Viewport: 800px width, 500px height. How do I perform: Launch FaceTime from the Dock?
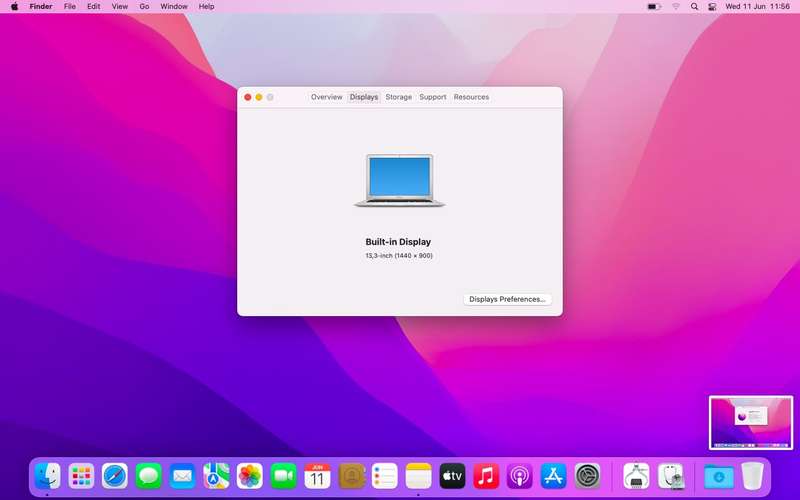click(283, 476)
